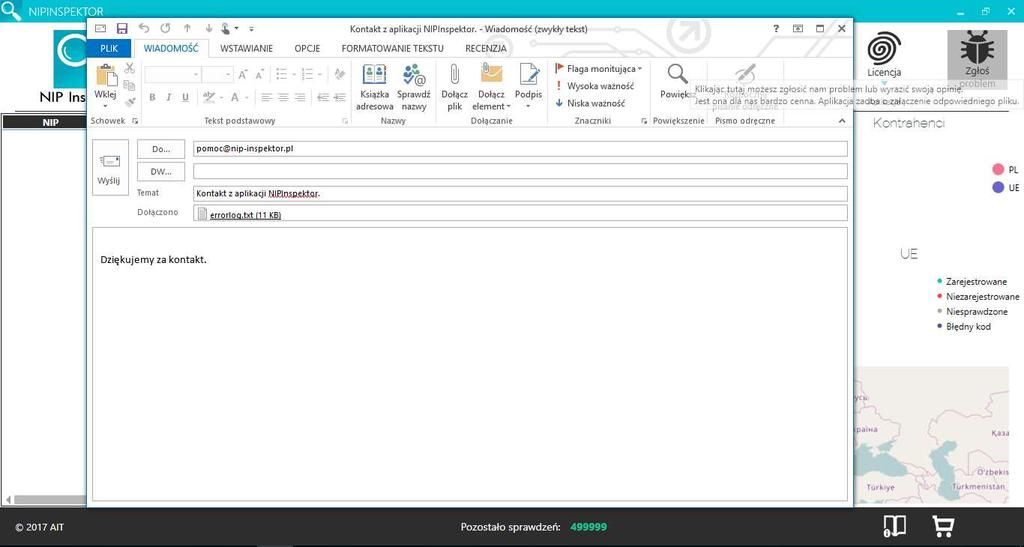The height and width of the screenshot is (547, 1024).
Task: Decrease font size with smaller A icon
Action: point(259,74)
